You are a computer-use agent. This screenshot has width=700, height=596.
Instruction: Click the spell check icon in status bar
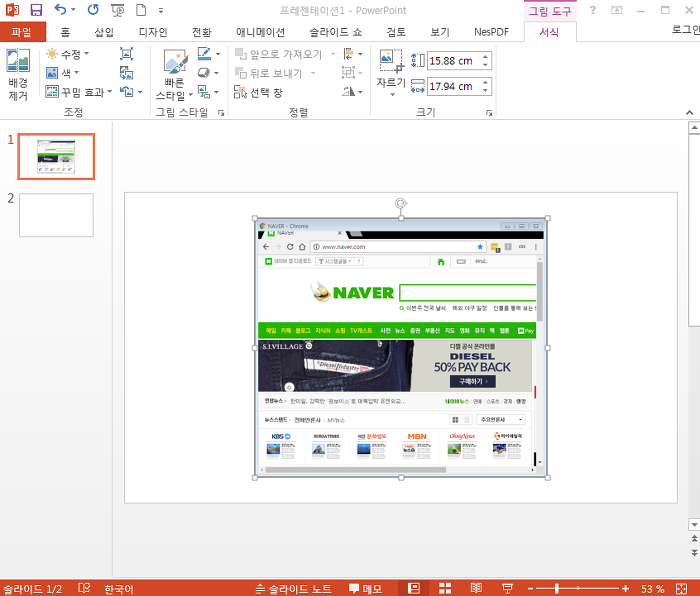pos(84,588)
